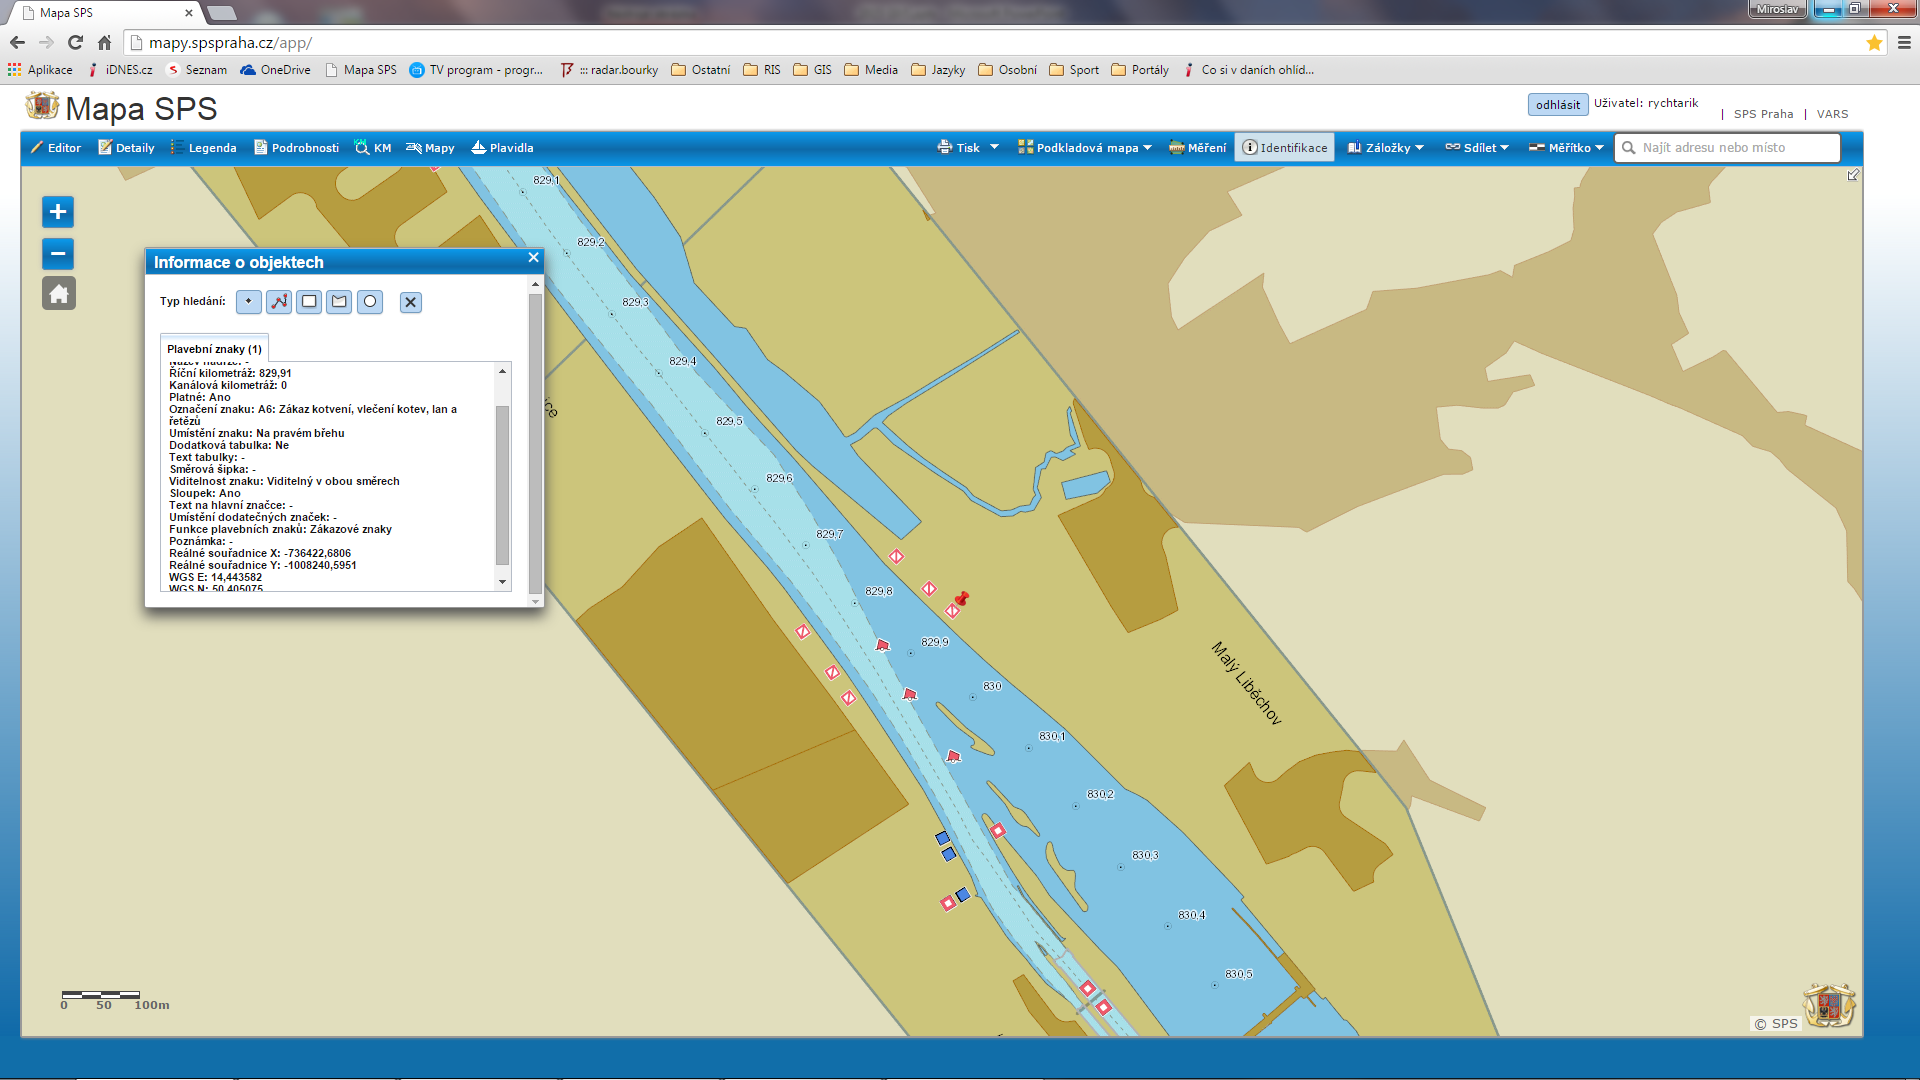Reload the page in browser
1920x1080 pixels.
75,43
